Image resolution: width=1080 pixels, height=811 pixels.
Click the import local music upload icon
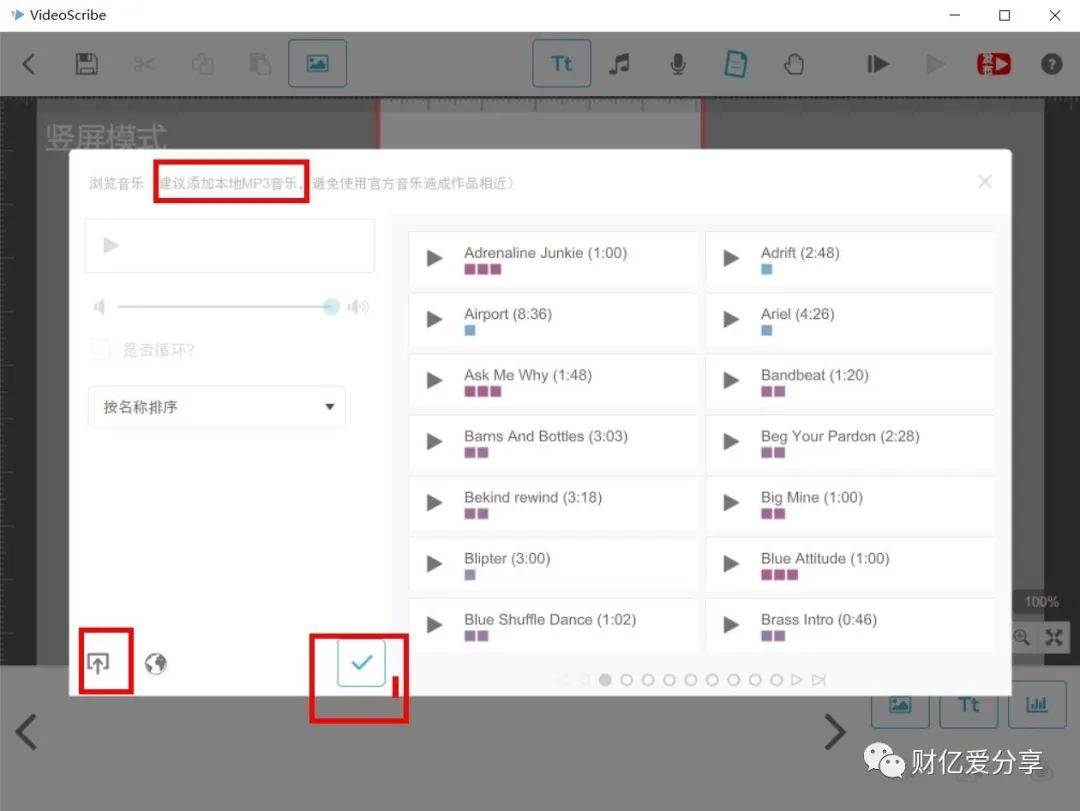point(98,663)
